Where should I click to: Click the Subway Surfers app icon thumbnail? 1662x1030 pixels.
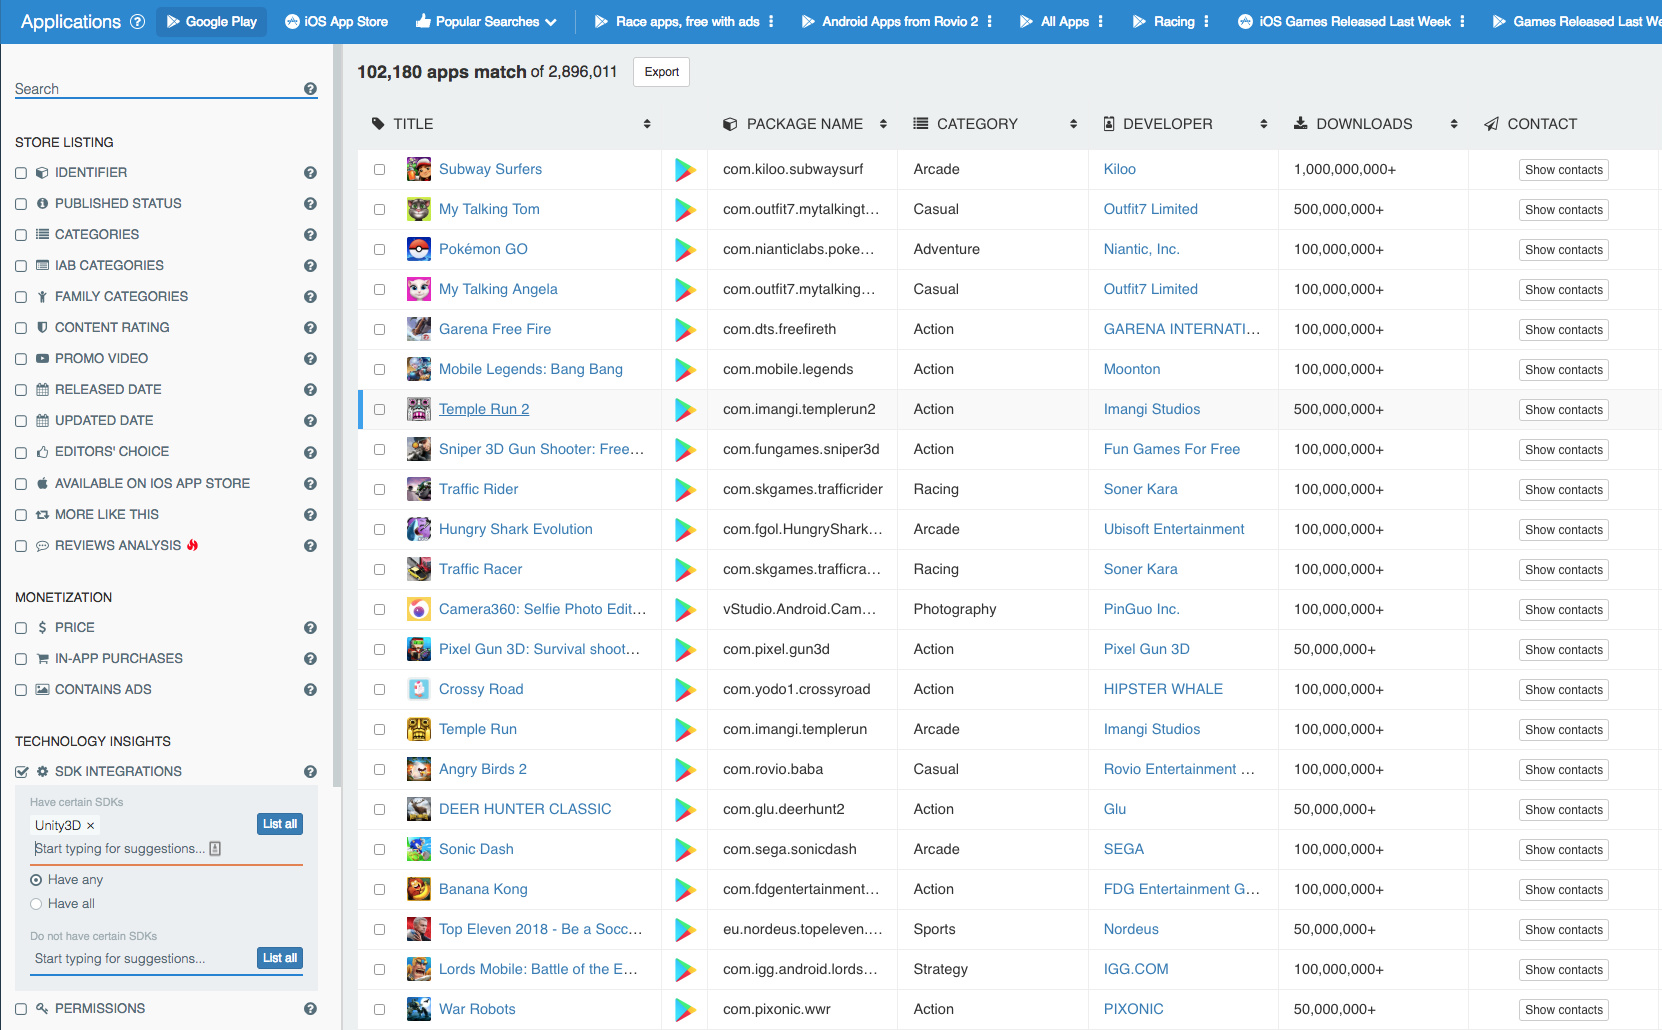point(419,169)
